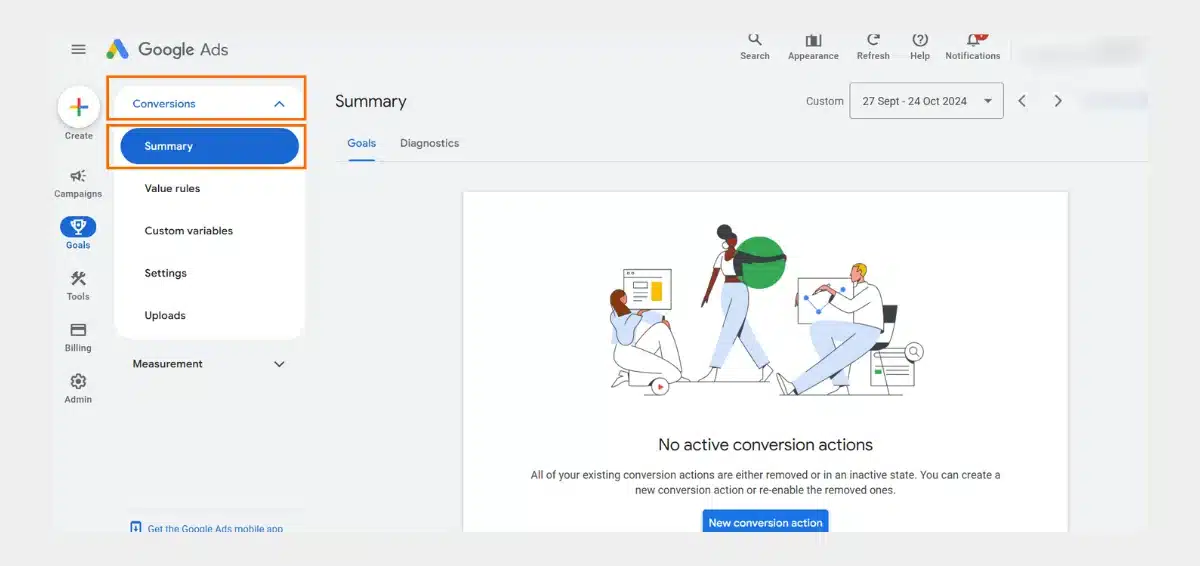
Task: Click New conversion action button
Action: tap(766, 522)
